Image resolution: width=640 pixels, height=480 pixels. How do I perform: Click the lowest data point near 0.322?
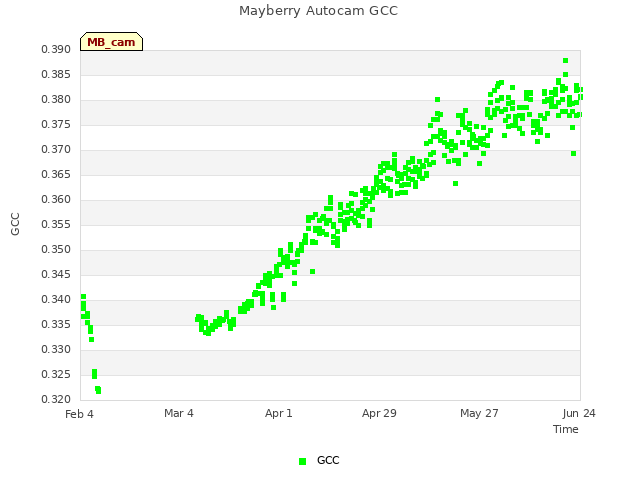click(98, 391)
